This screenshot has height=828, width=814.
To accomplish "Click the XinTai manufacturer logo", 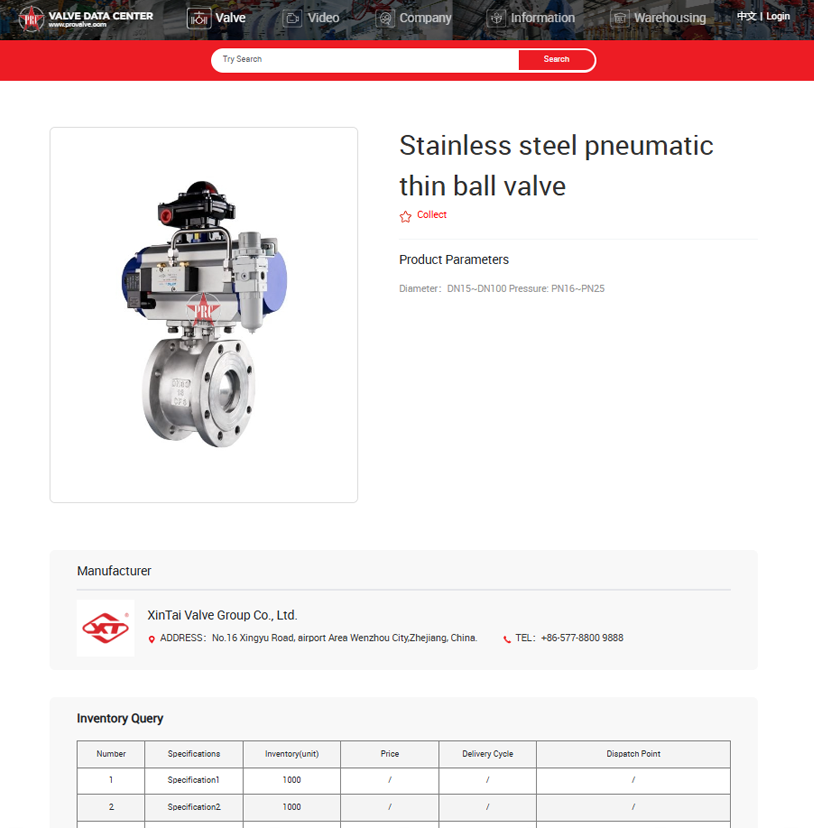I will (105, 628).
